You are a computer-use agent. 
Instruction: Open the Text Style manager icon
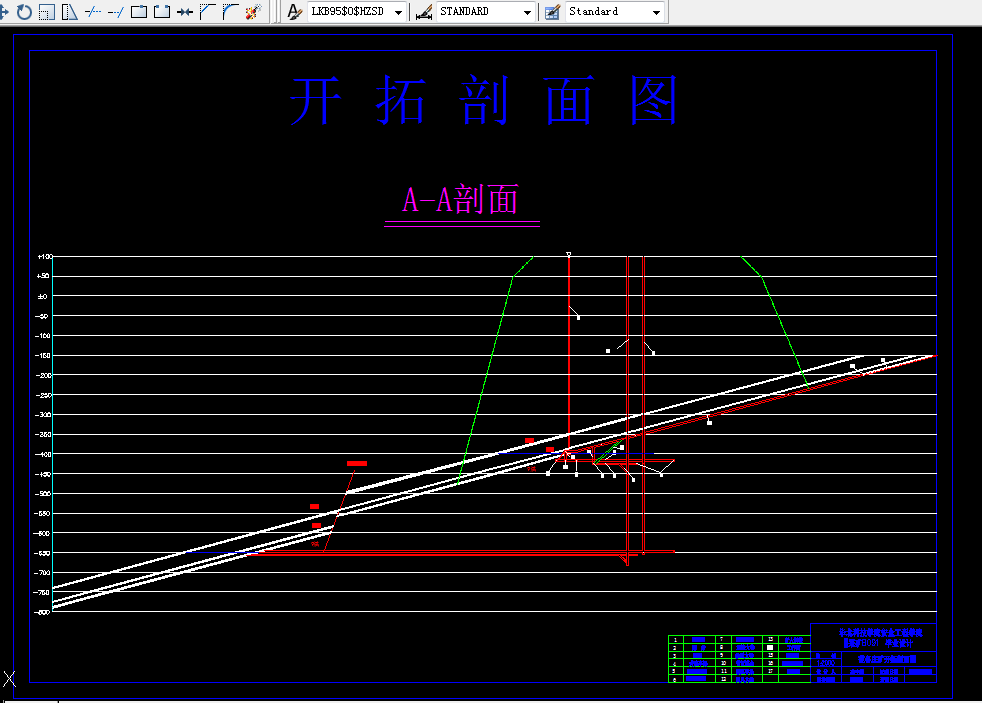tap(294, 11)
